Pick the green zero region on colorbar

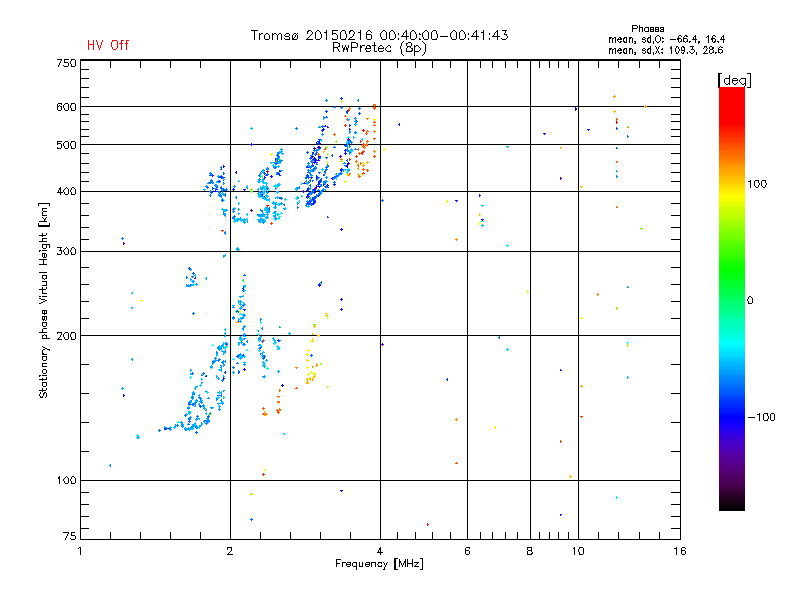click(x=731, y=299)
